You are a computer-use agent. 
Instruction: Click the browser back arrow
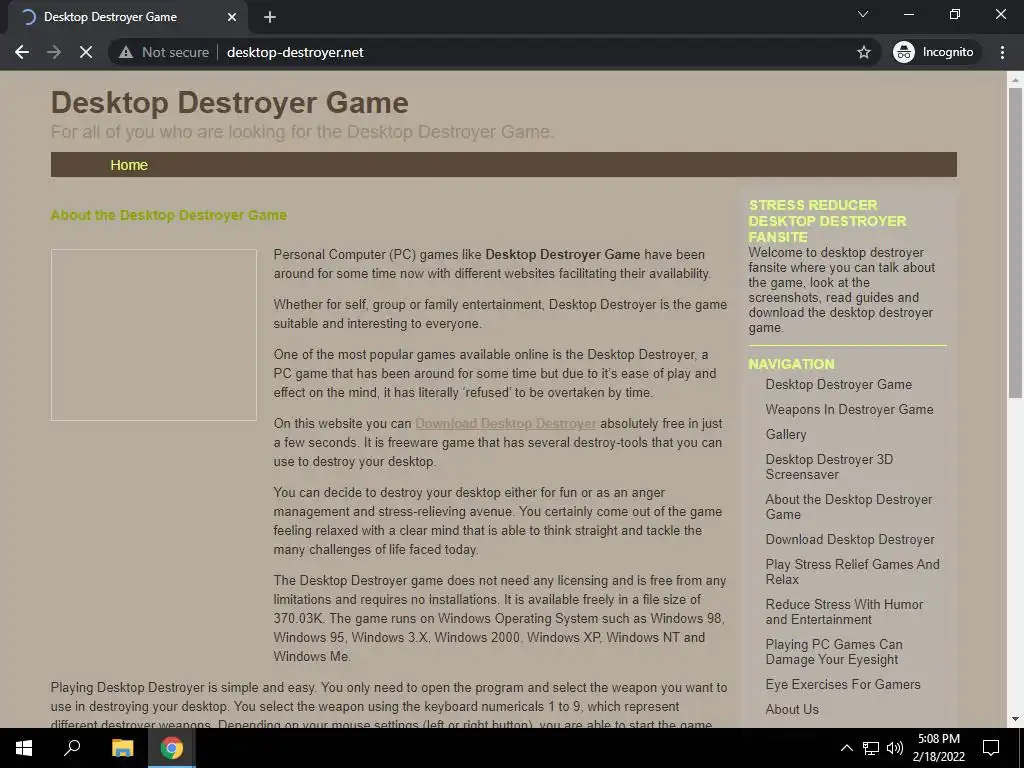tap(22, 52)
